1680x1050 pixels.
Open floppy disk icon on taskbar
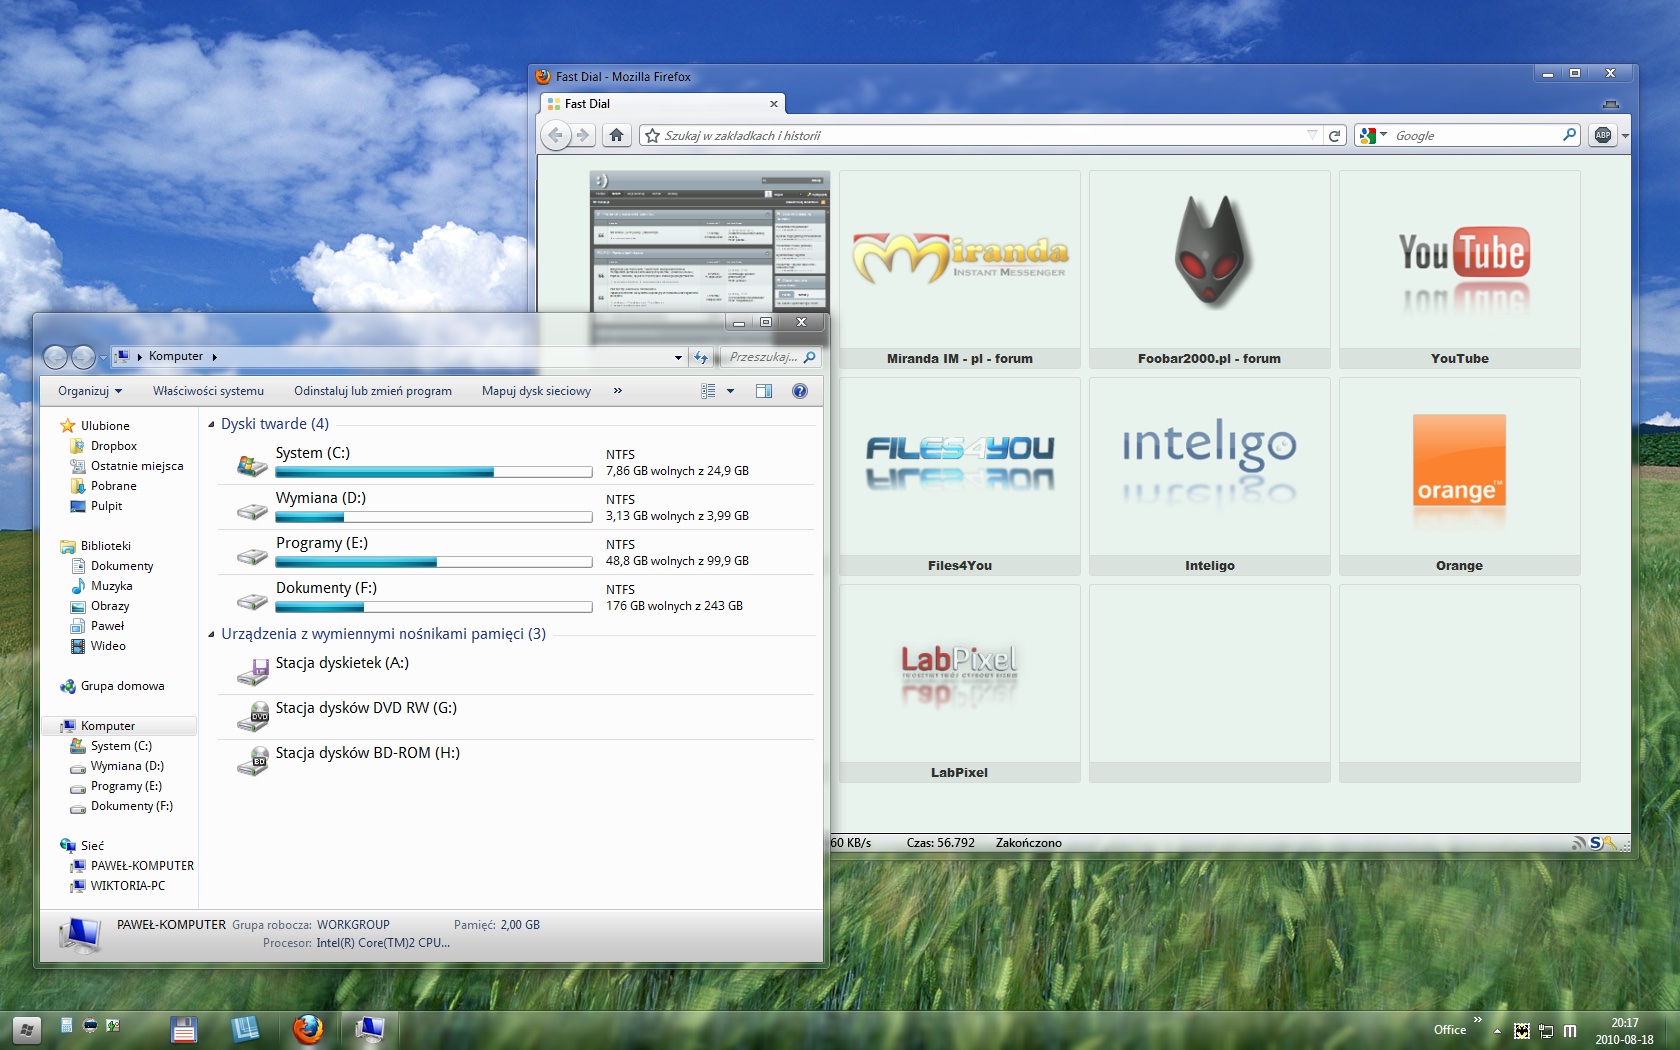pos(183,1029)
